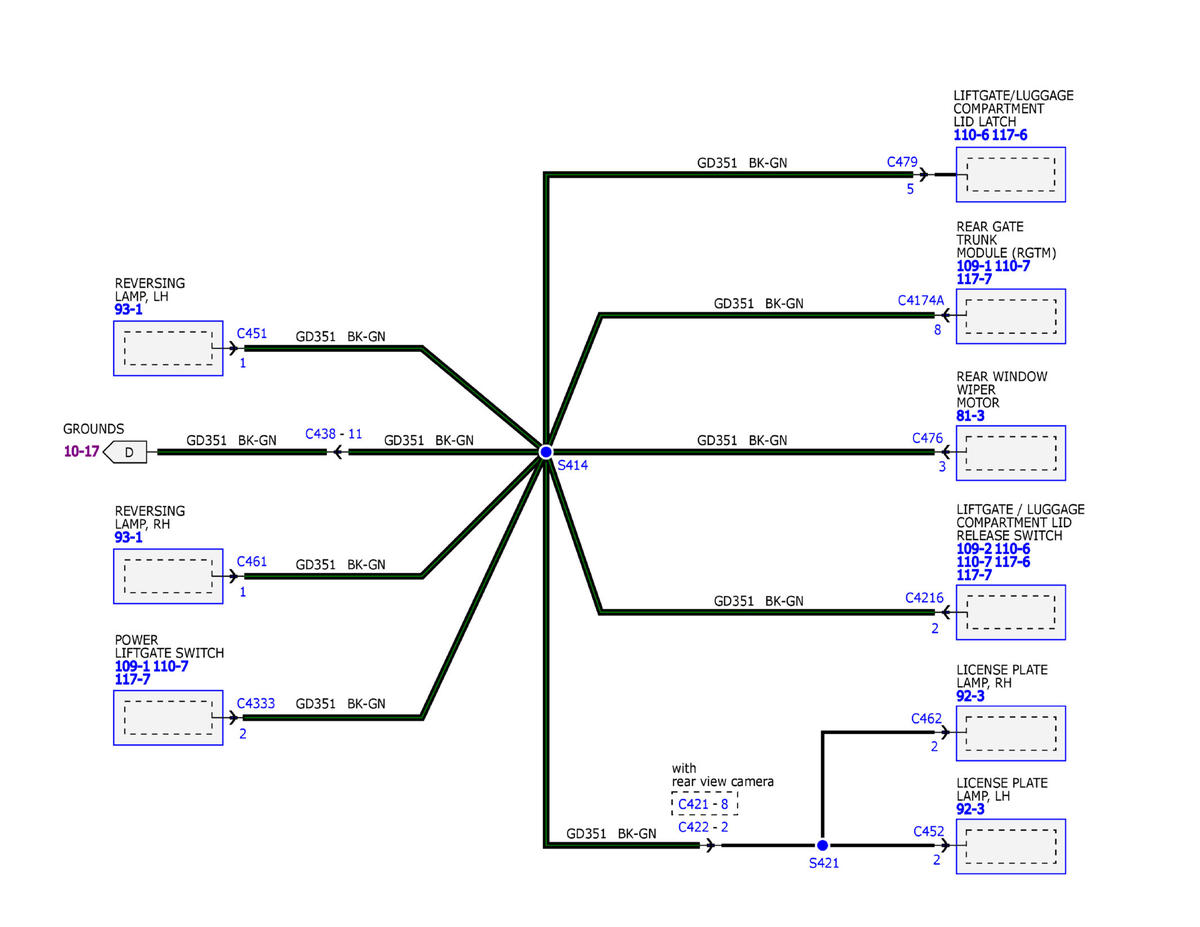Click the C438 - 11 connector label
The width and height of the screenshot is (1200, 927).
[x=333, y=435]
